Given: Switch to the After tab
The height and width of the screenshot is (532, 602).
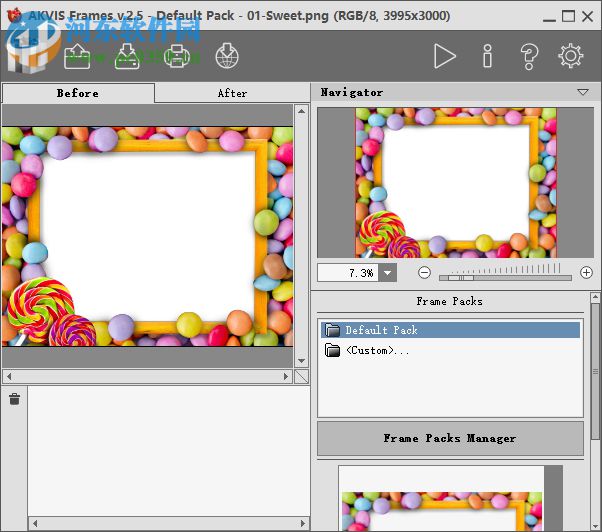Looking at the screenshot, I should [232, 93].
